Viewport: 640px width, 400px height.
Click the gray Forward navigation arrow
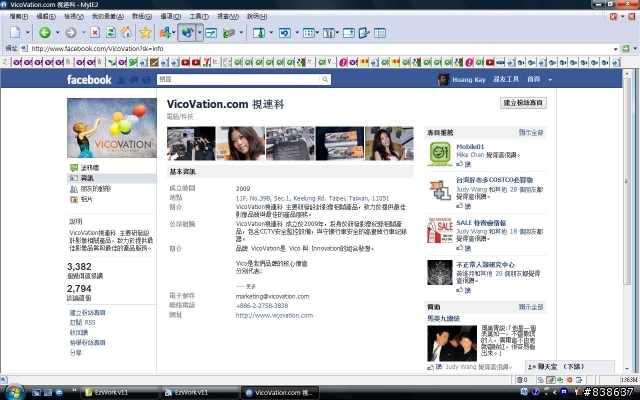click(x=71, y=33)
